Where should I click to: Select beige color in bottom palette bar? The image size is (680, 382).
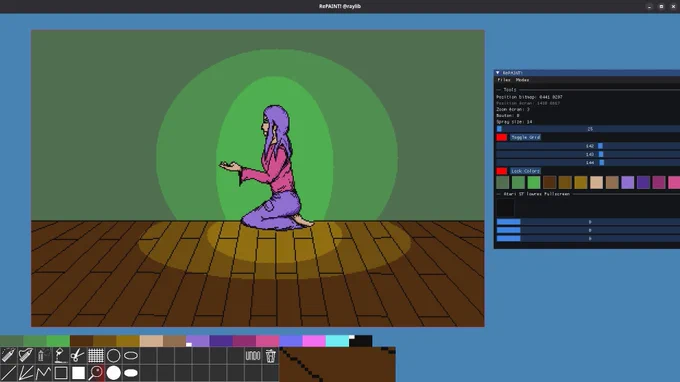click(151, 341)
